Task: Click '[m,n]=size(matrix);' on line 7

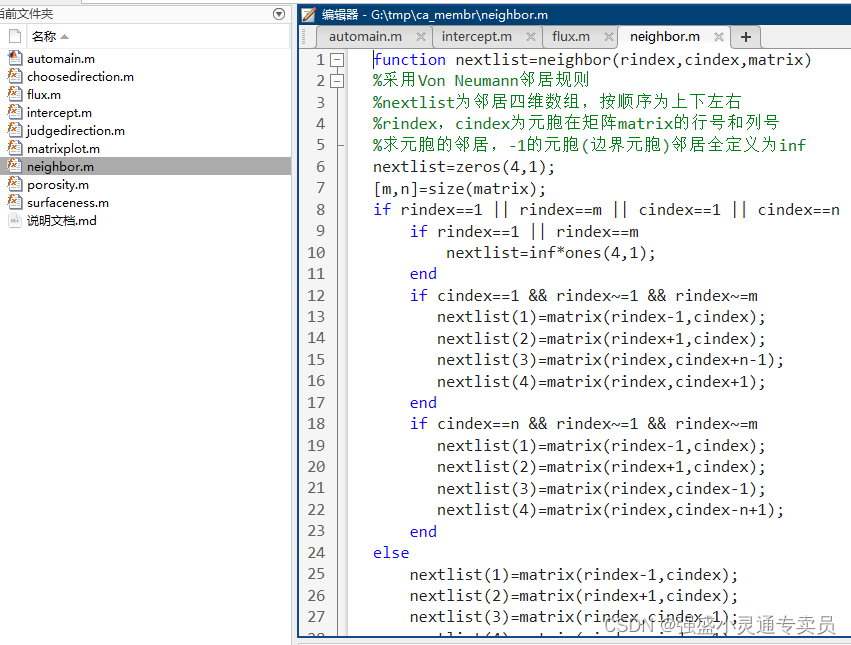Action: coord(460,188)
